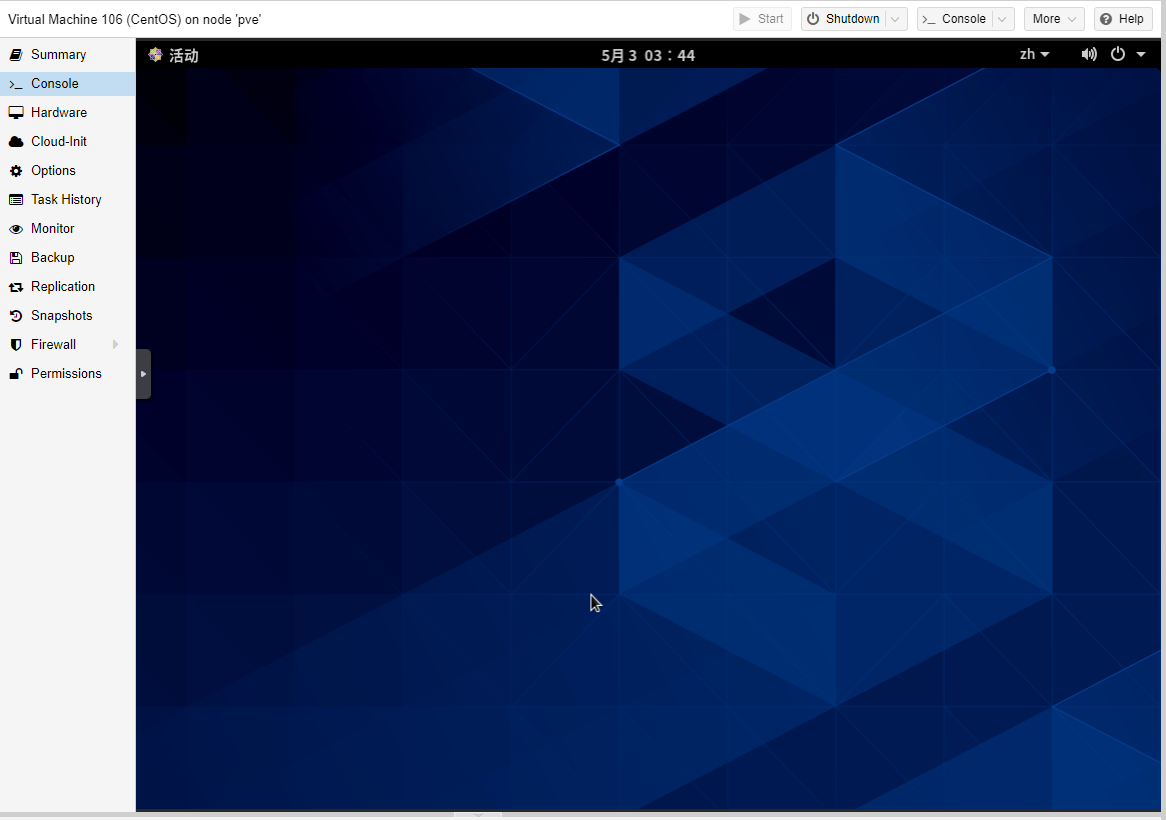This screenshot has width=1166, height=820.
Task: Select the Console tab in sidebar
Action: click(54, 84)
